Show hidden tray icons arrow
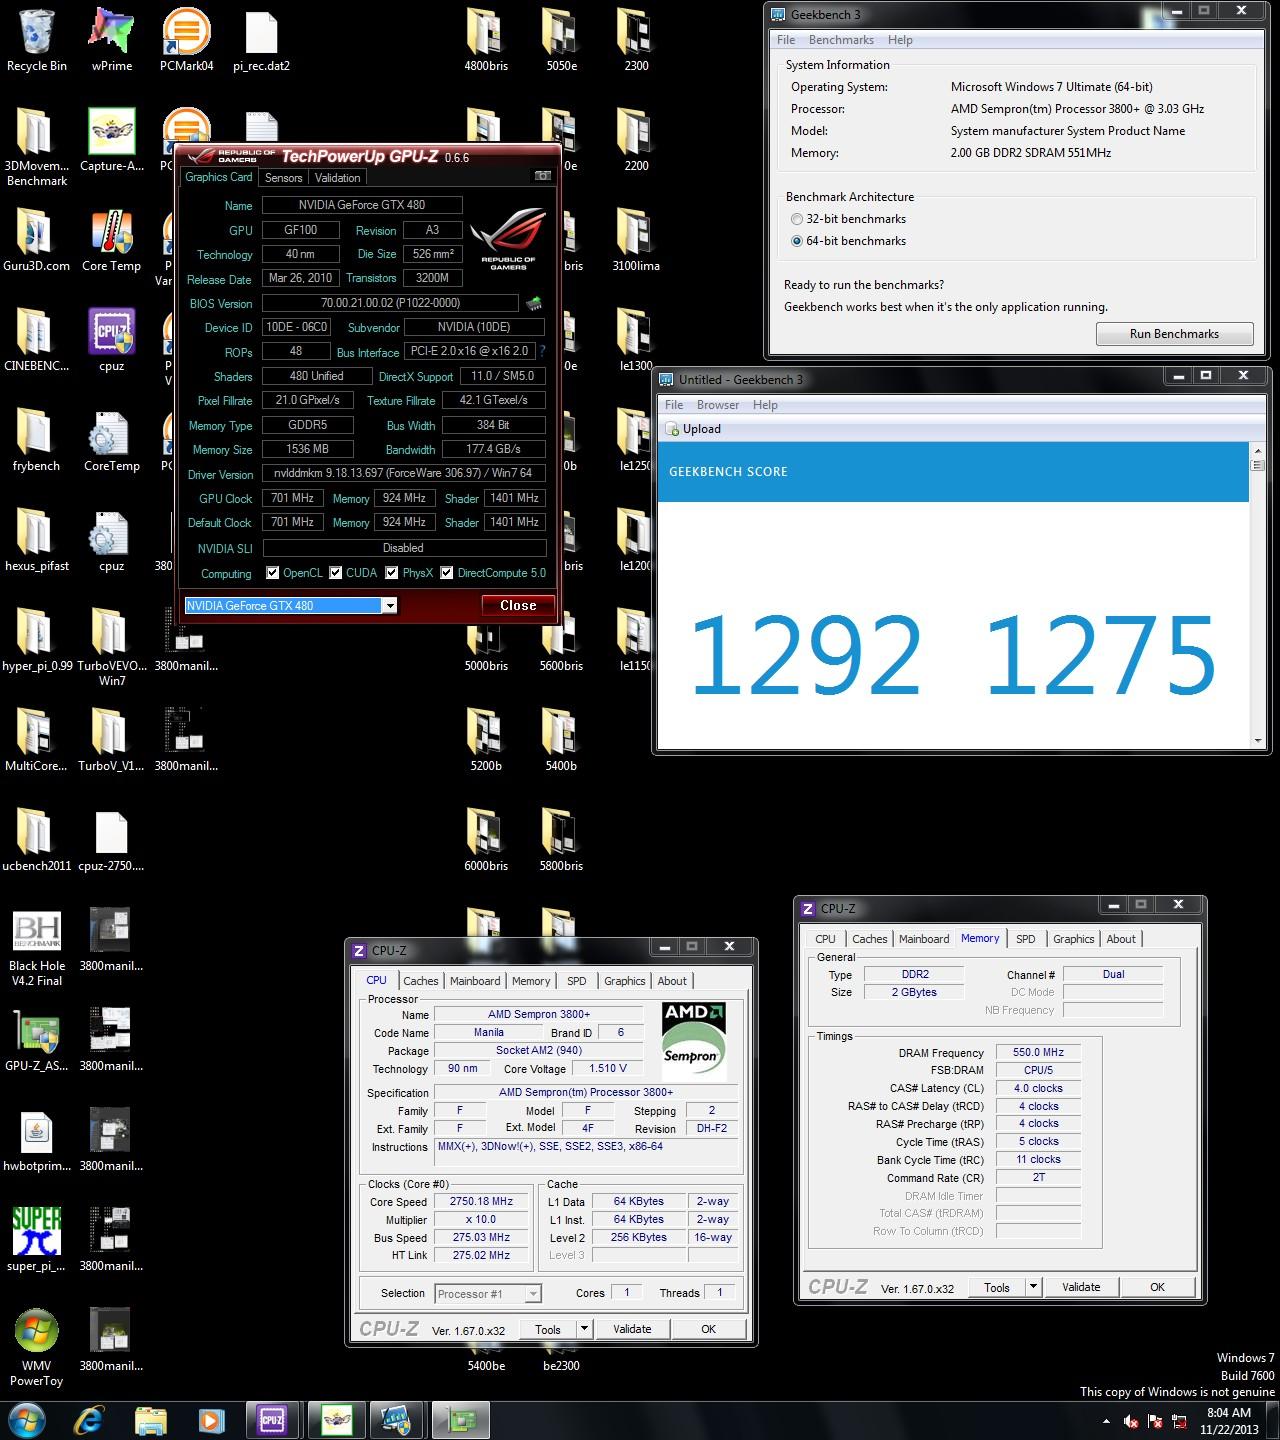The image size is (1280, 1440). [x=1106, y=1421]
